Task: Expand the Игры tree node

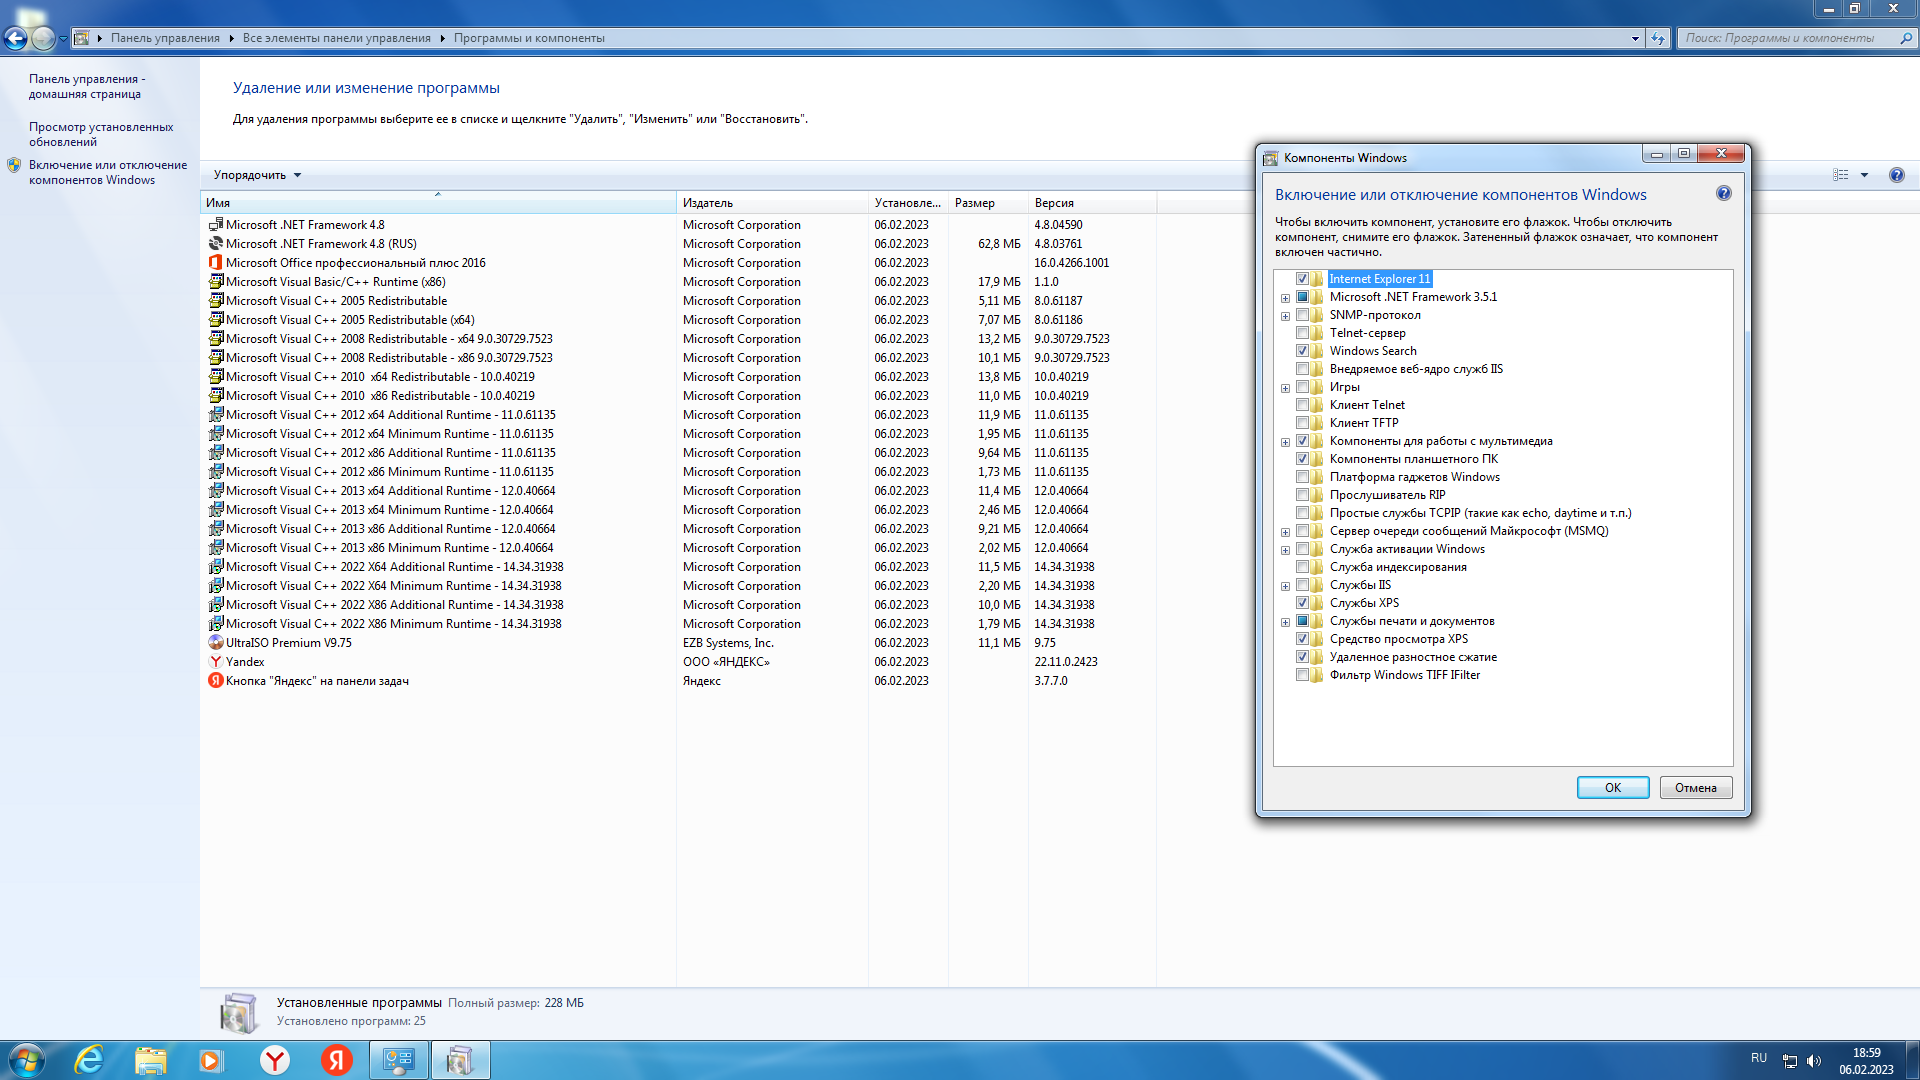Action: 1285,388
